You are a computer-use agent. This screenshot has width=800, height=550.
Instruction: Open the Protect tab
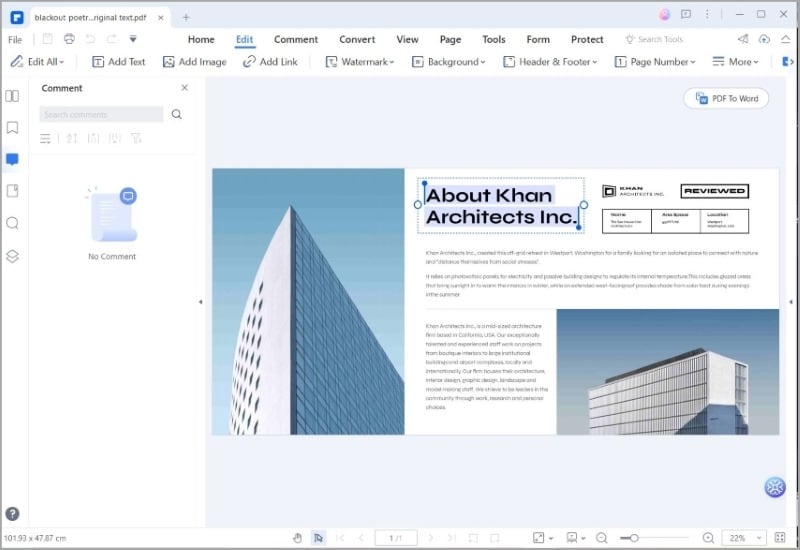coord(587,39)
